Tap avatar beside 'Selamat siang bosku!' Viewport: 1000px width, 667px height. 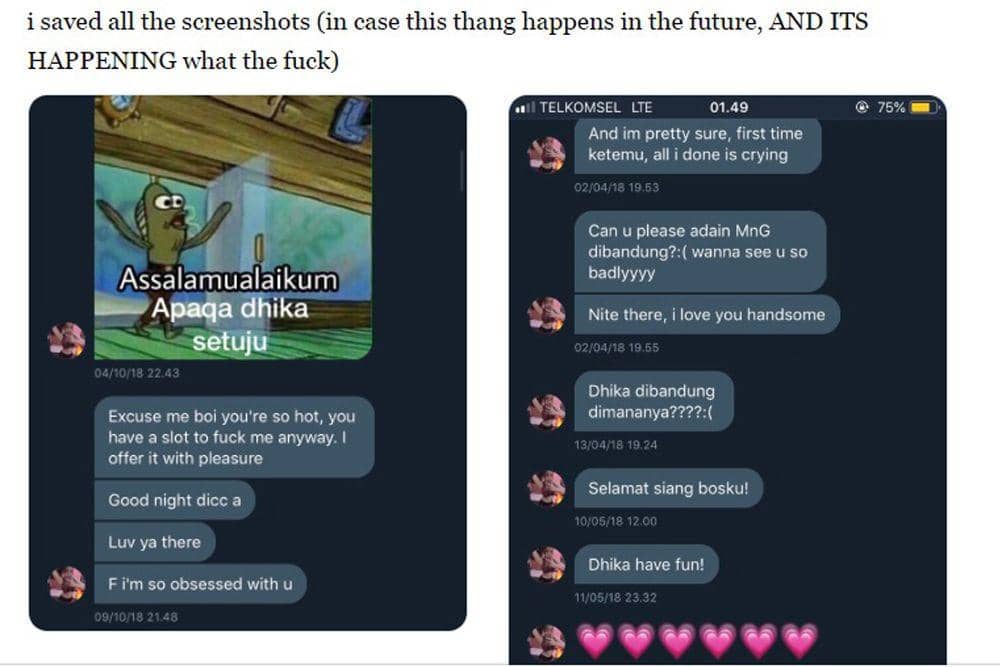pyautogui.click(x=547, y=488)
